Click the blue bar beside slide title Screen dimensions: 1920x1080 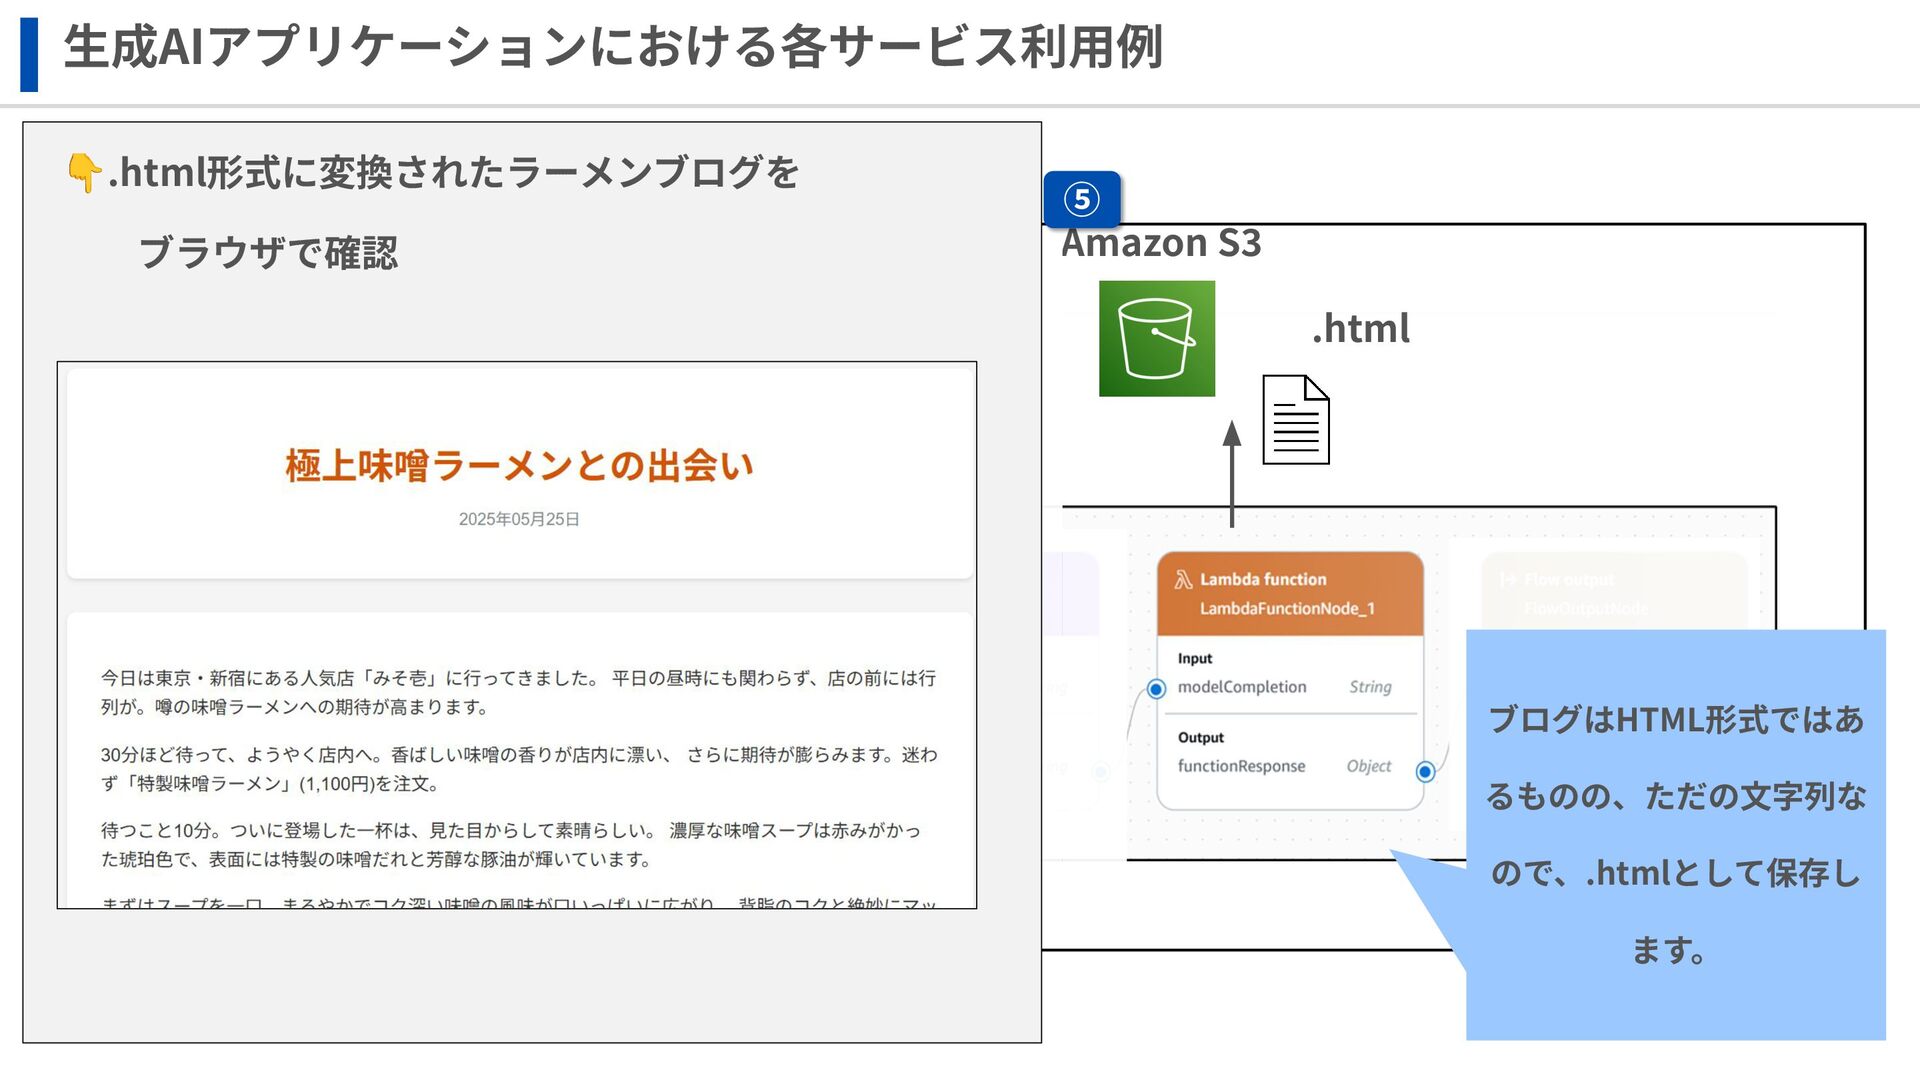pyautogui.click(x=29, y=54)
